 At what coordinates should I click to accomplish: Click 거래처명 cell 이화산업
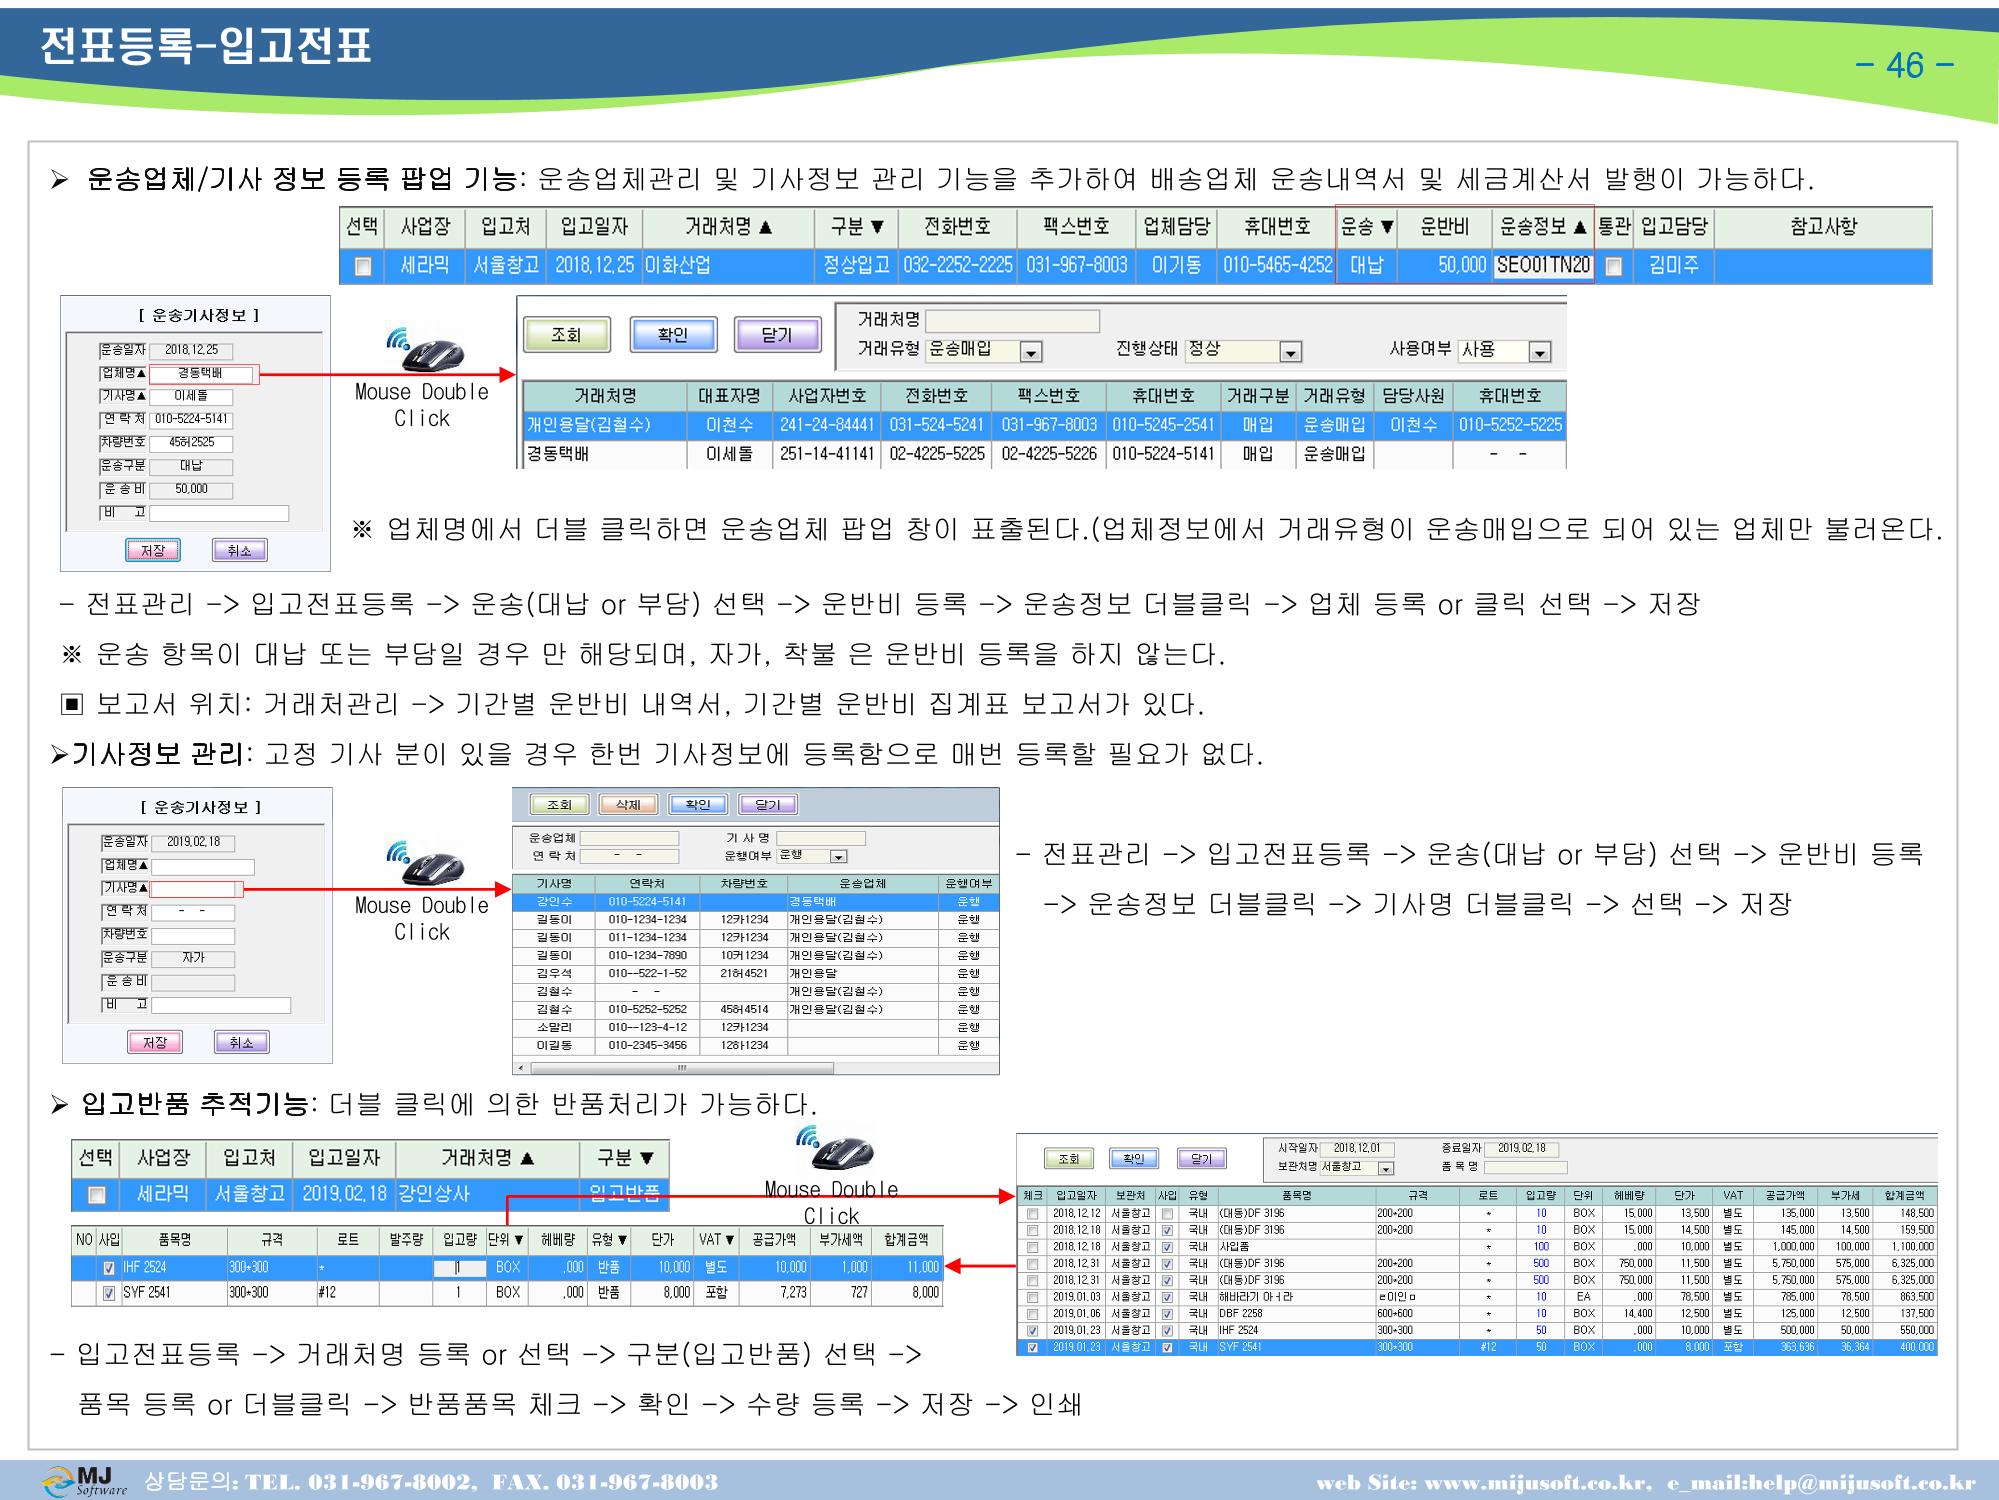coord(727,266)
